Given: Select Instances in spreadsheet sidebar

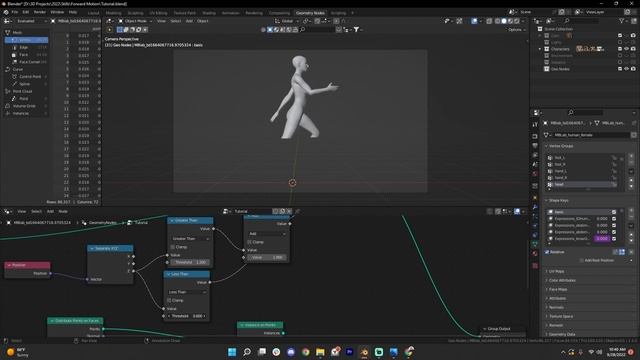Looking at the screenshot, I should tap(27, 113).
